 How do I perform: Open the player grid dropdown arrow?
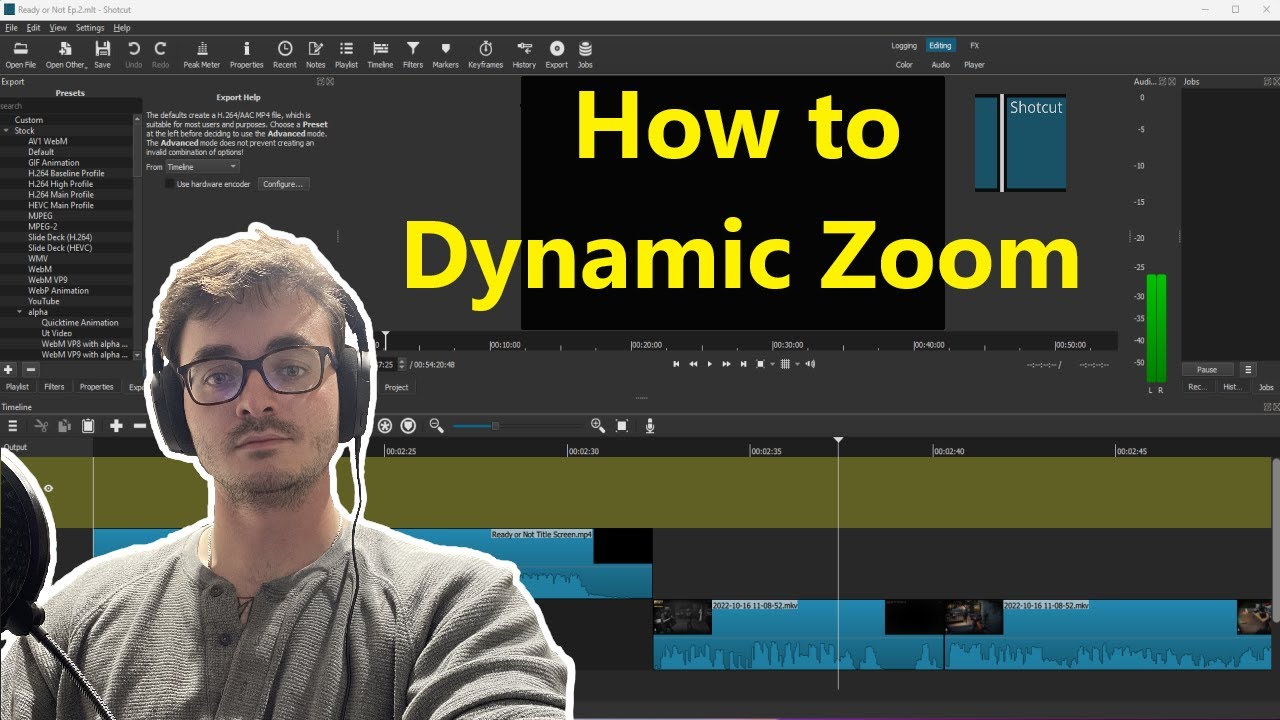click(x=797, y=364)
